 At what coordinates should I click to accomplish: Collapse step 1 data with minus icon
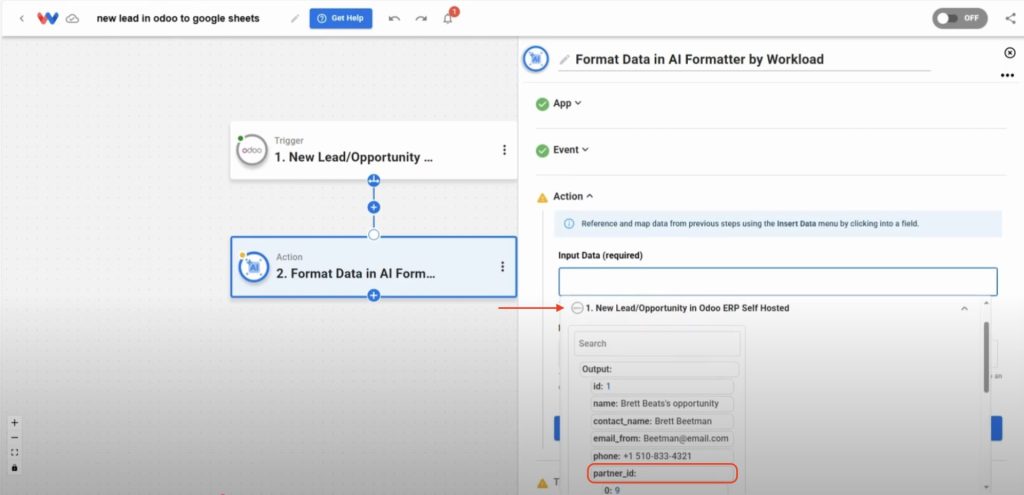(577, 308)
